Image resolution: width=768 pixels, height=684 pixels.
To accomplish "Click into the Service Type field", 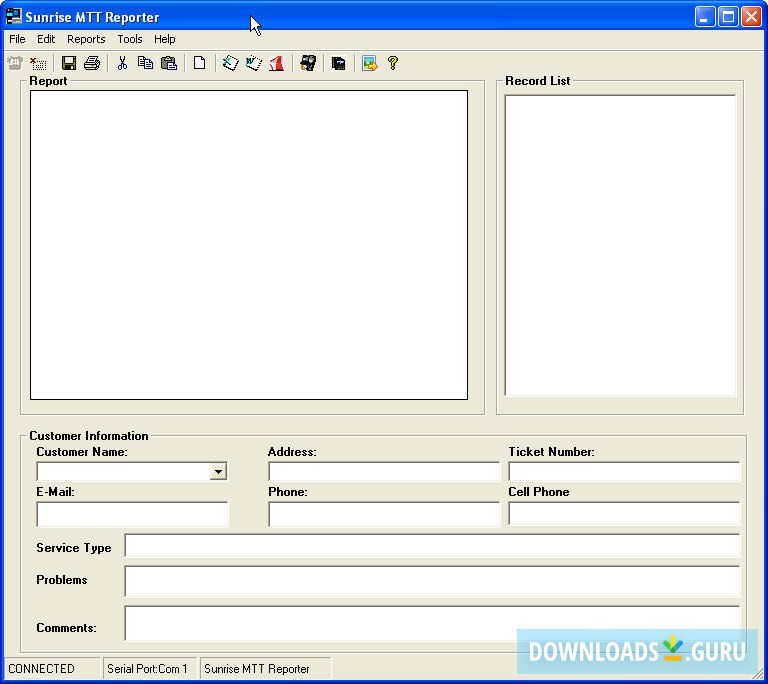I will [432, 546].
